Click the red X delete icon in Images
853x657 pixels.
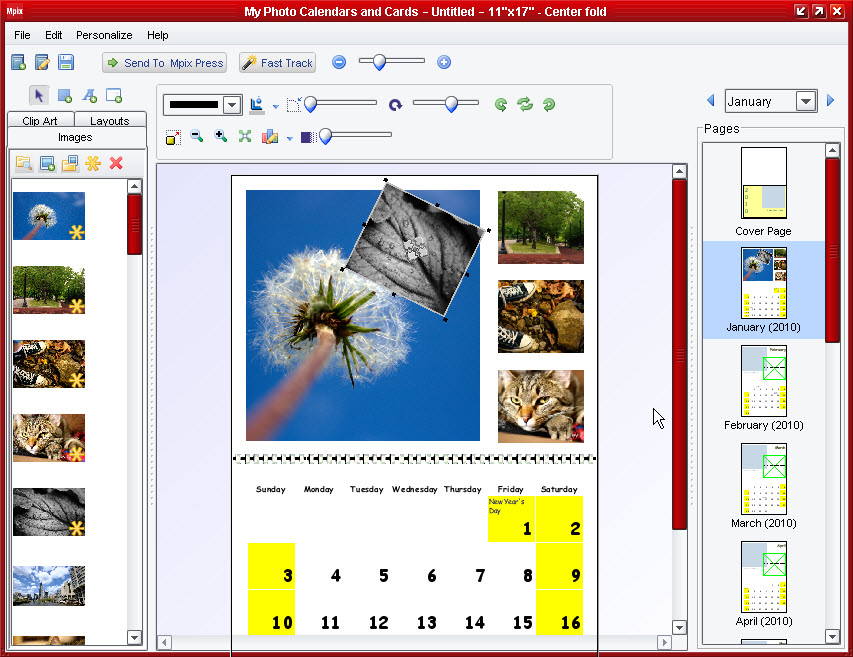tap(116, 163)
